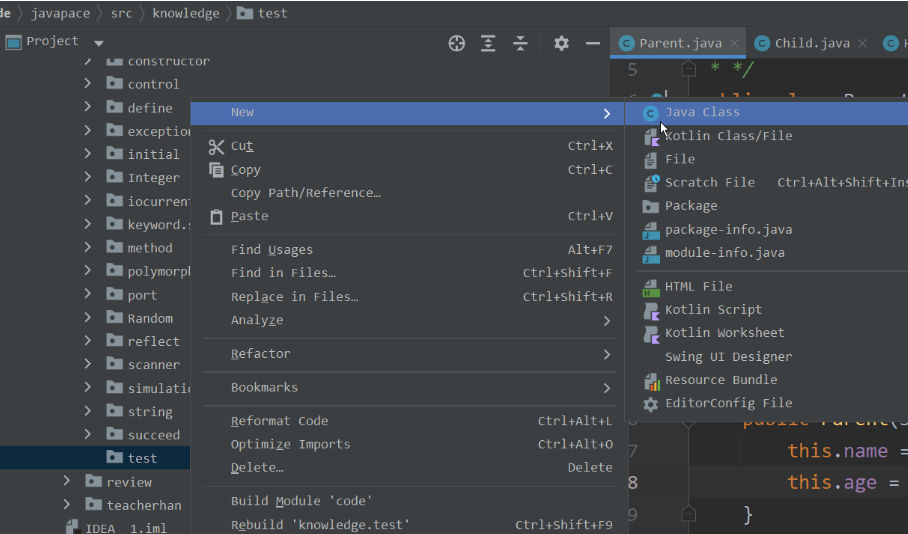Close the Parent.java editor tab
The width and height of the screenshot is (908, 534).
[734, 43]
